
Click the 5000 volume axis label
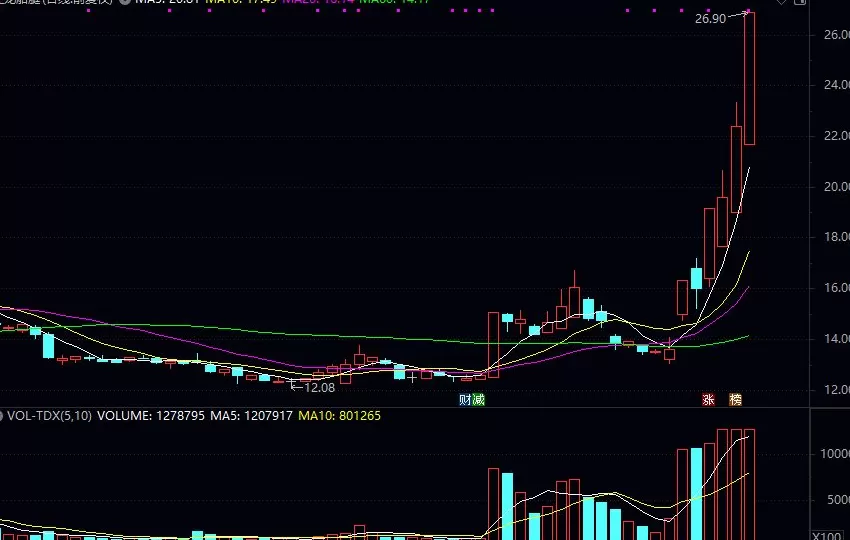[x=833, y=500]
